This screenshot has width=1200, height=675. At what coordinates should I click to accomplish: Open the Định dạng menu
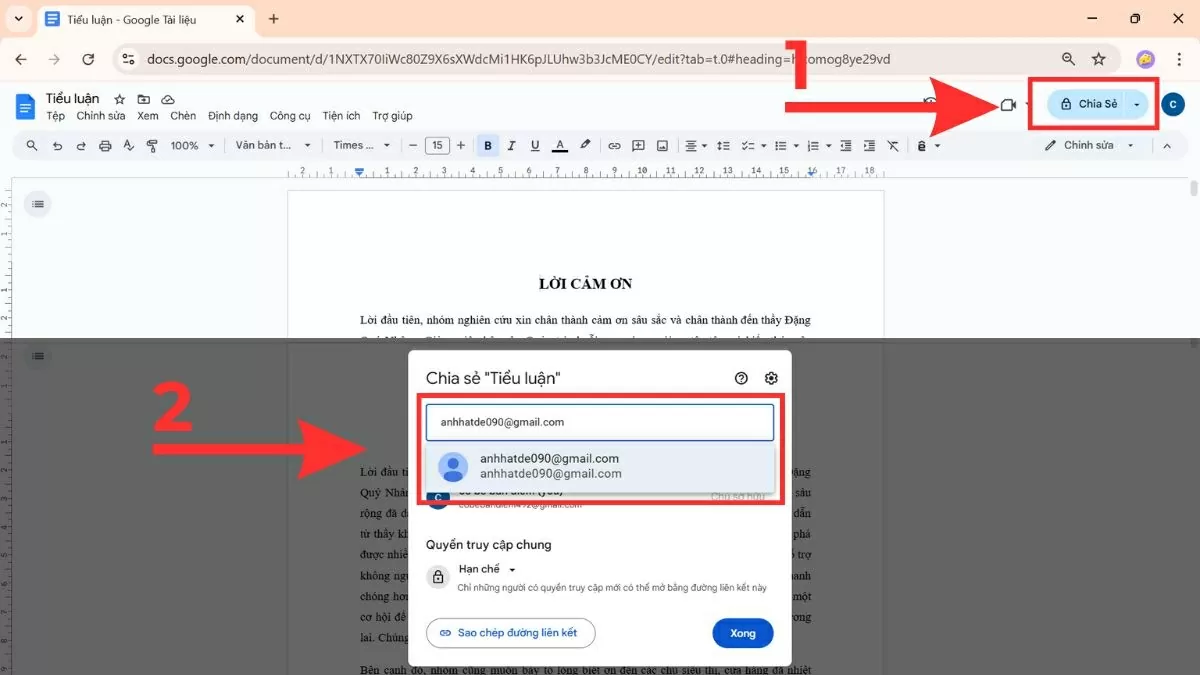pos(233,116)
